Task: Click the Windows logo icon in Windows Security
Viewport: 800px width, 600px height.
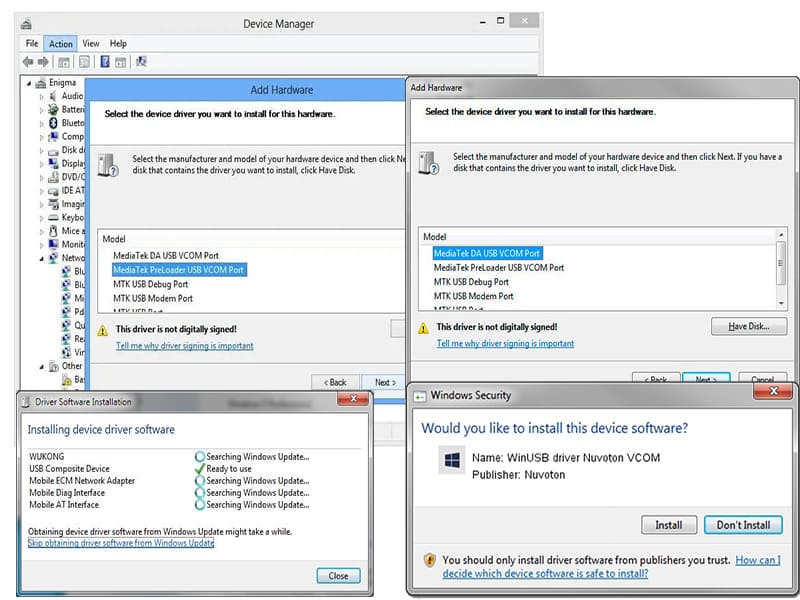Action: (452, 461)
